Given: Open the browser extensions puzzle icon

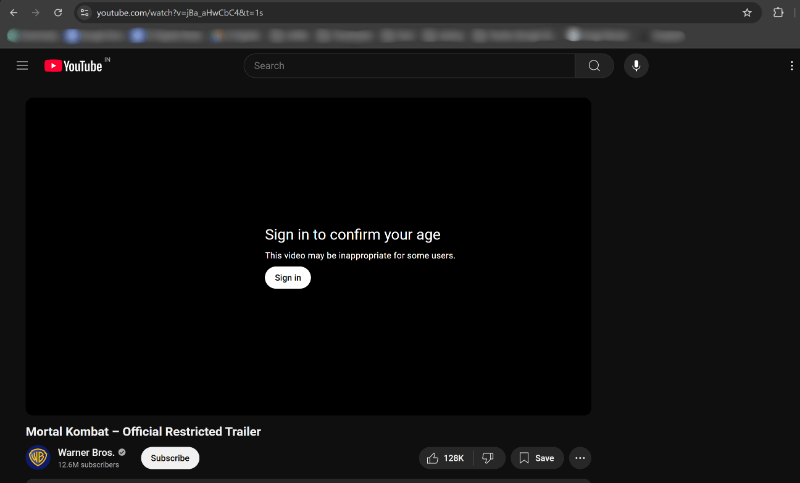Looking at the screenshot, I should coord(778,13).
